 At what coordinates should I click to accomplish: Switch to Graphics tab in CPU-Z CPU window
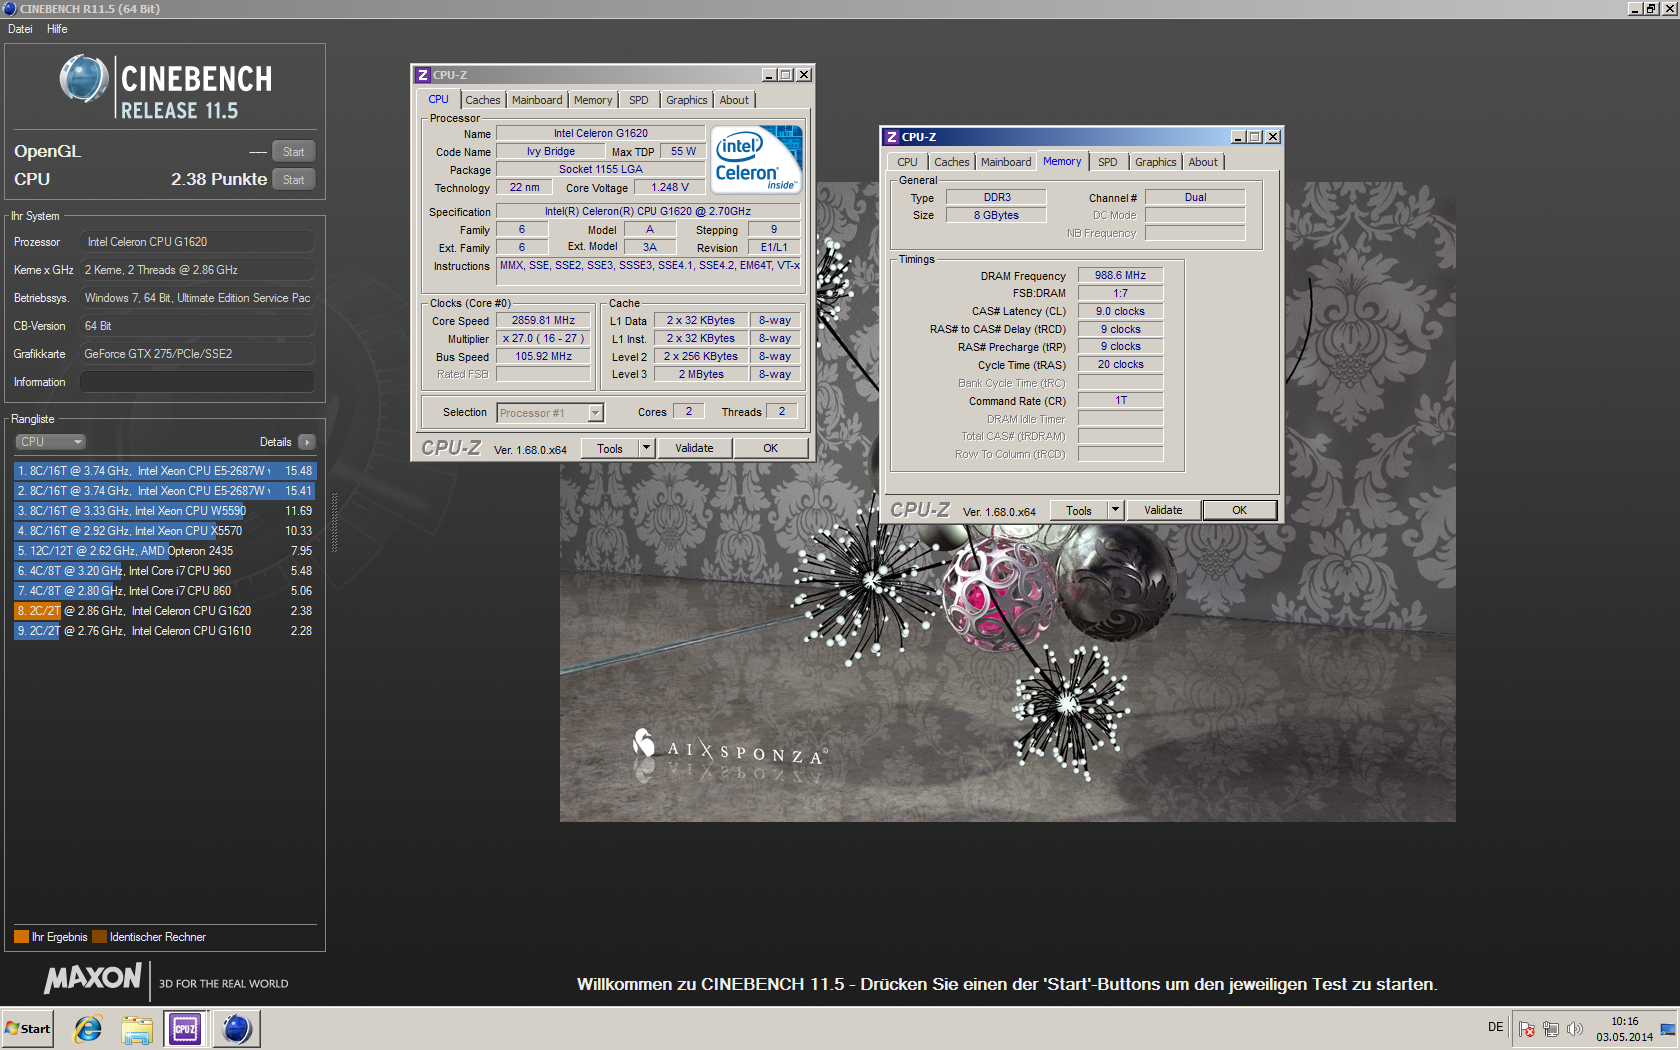coord(687,100)
